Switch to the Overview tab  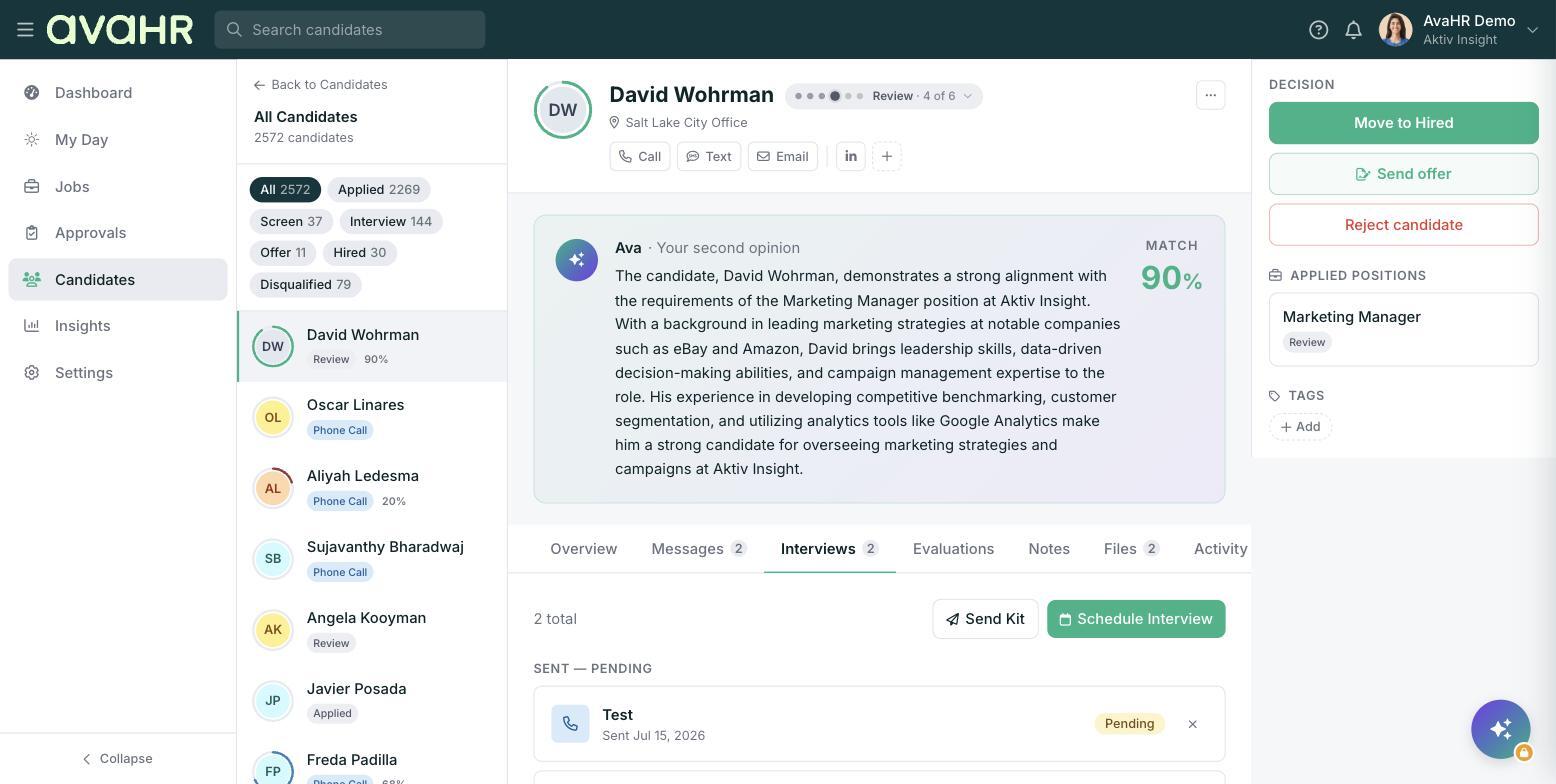click(584, 549)
